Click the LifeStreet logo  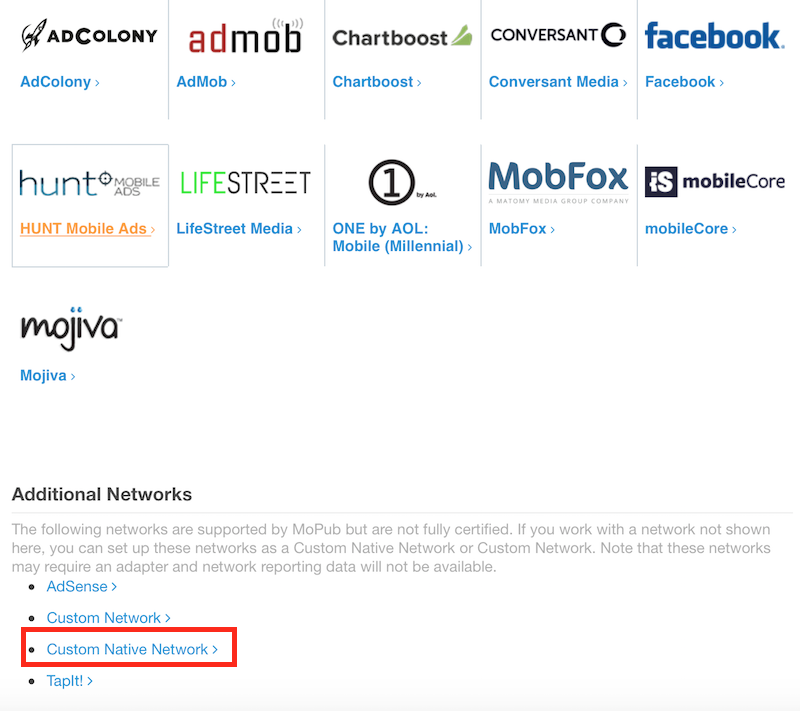tap(245, 183)
